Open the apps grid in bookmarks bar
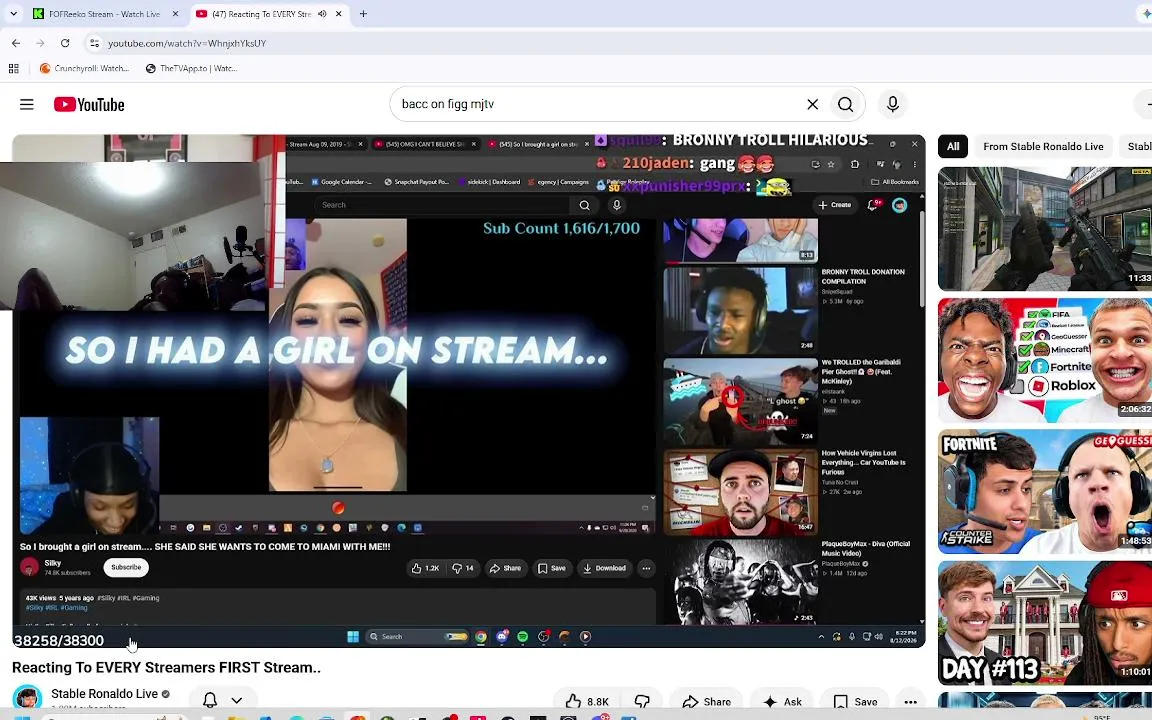The width and height of the screenshot is (1152, 720). point(13,68)
